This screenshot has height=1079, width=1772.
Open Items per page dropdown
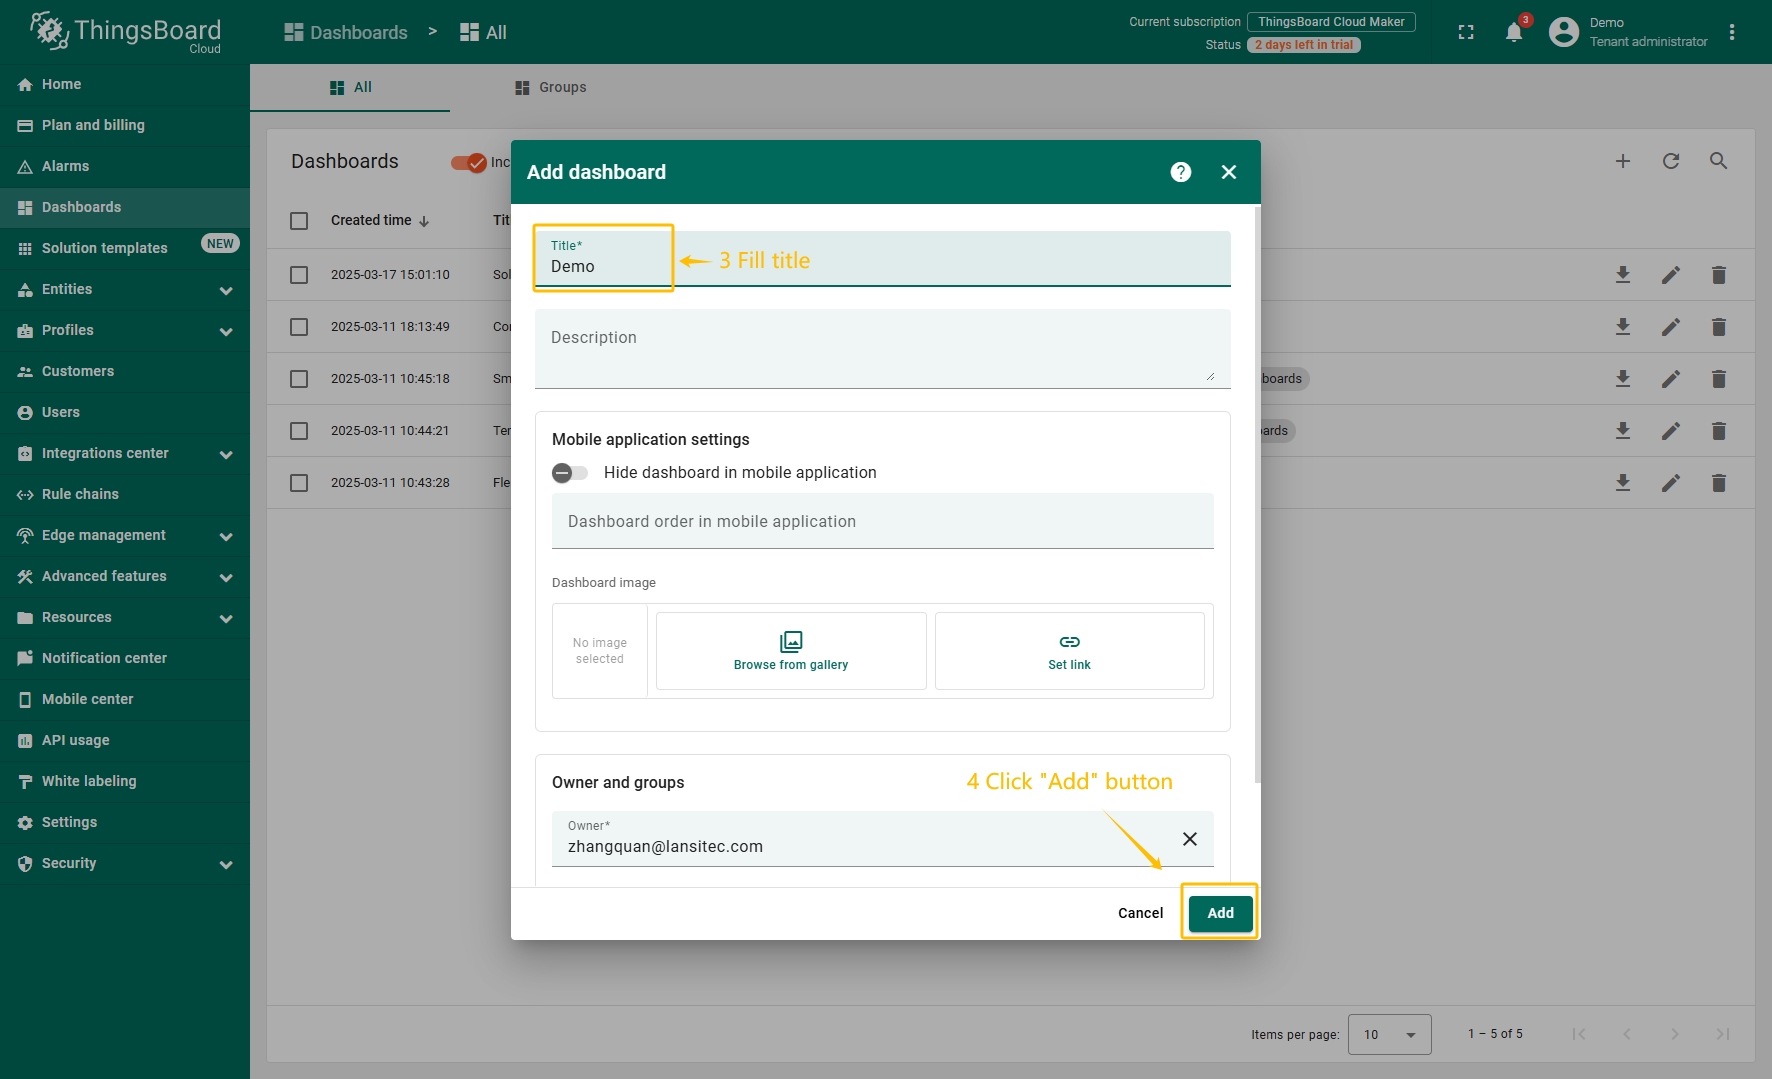(1389, 1034)
